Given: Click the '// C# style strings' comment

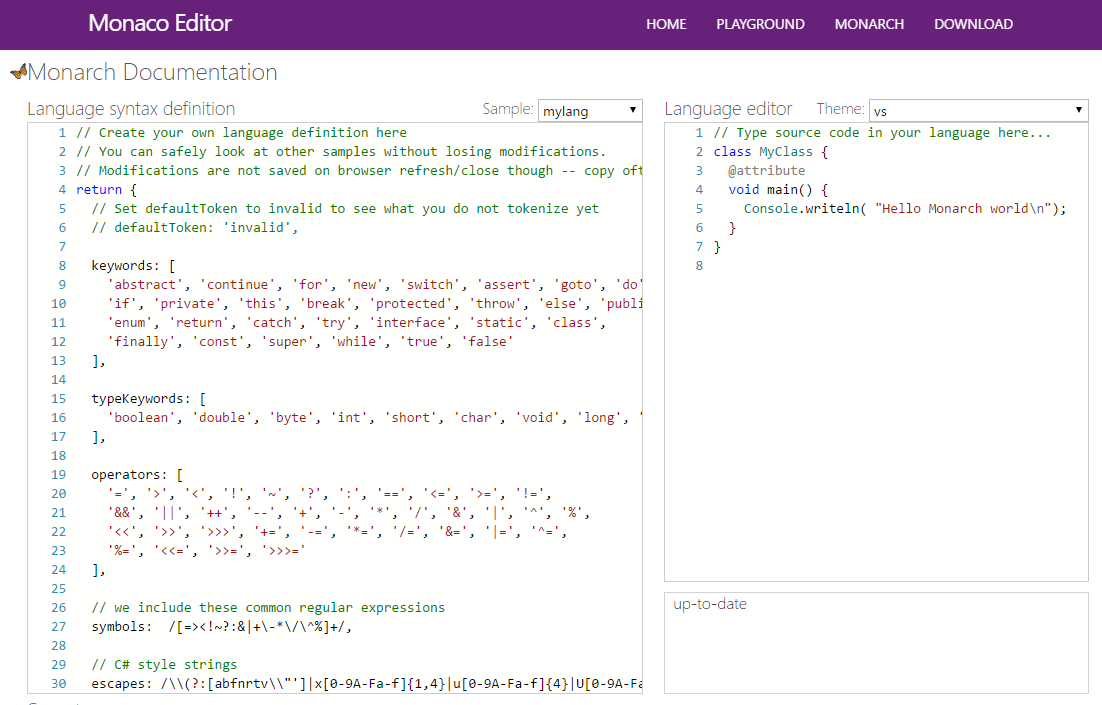Looking at the screenshot, I should click(164, 664).
